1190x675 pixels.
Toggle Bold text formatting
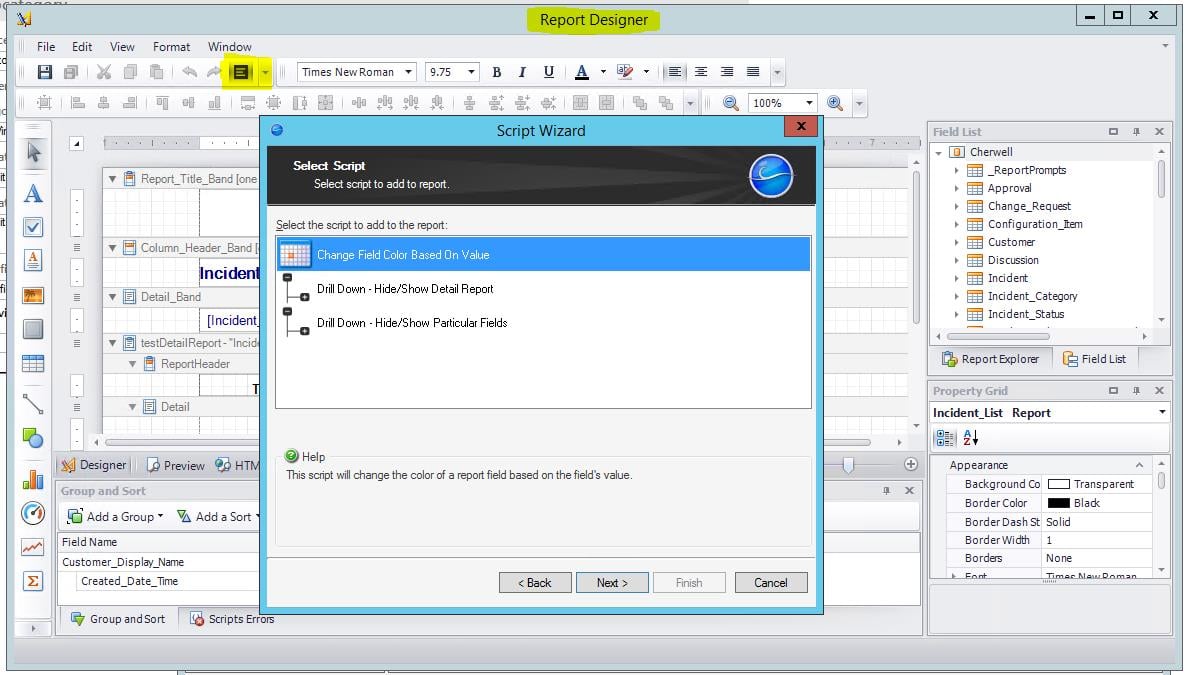[497, 72]
